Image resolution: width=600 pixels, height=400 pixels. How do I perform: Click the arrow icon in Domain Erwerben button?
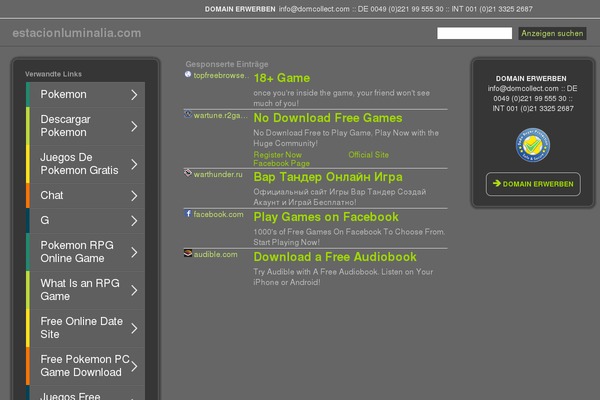pyautogui.click(x=497, y=183)
